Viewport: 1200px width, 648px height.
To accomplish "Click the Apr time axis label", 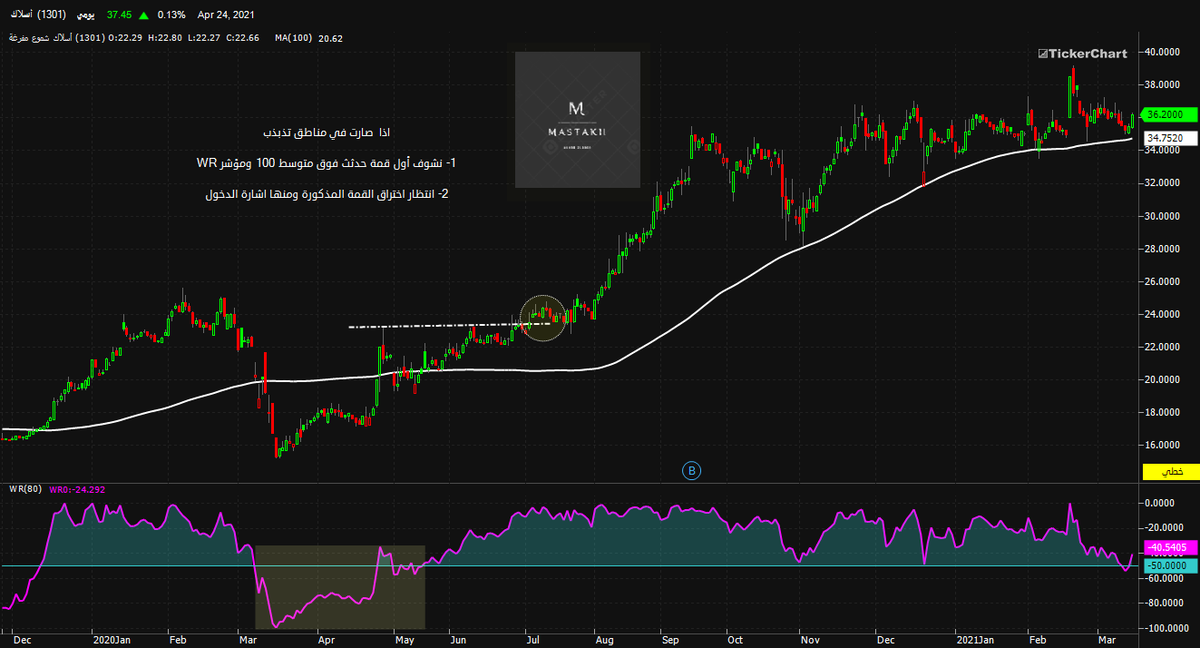I will 326,638.
